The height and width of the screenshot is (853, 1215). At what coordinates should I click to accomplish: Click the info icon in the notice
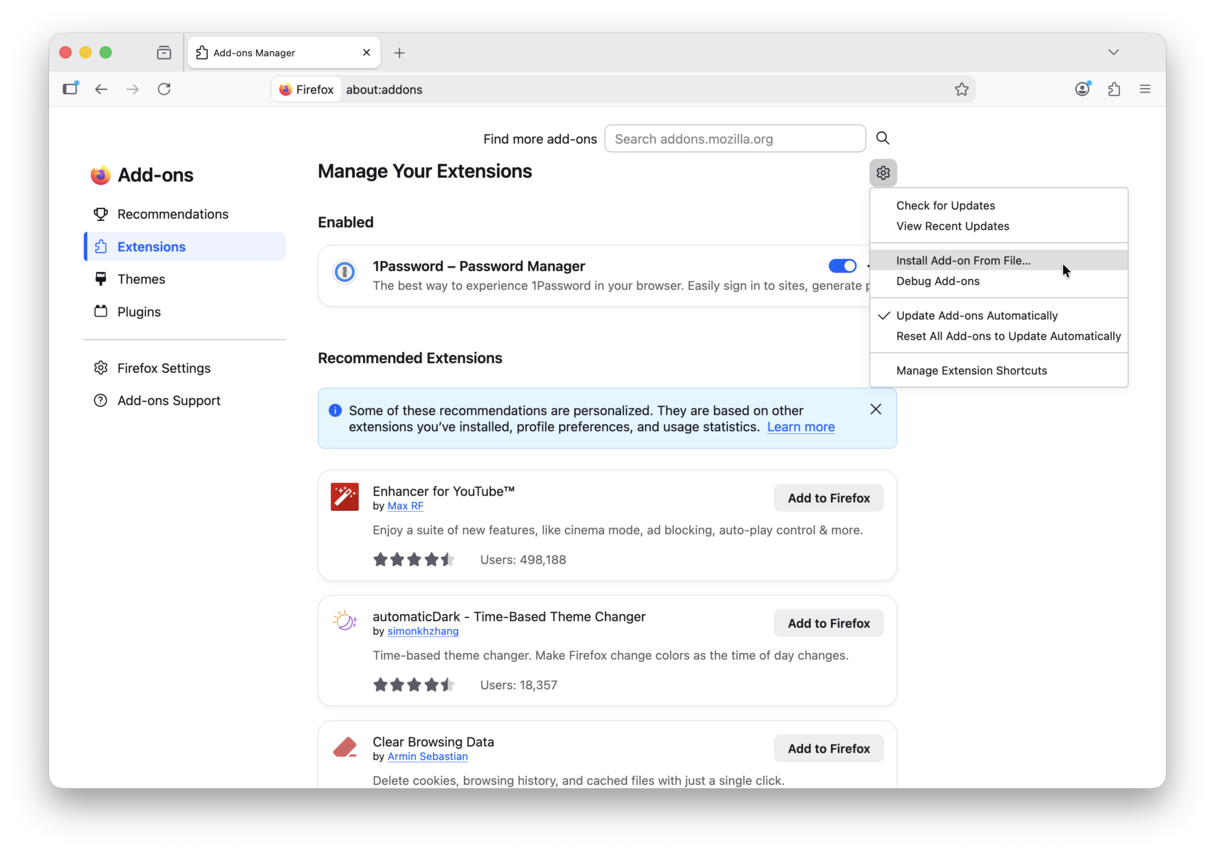pyautogui.click(x=335, y=410)
